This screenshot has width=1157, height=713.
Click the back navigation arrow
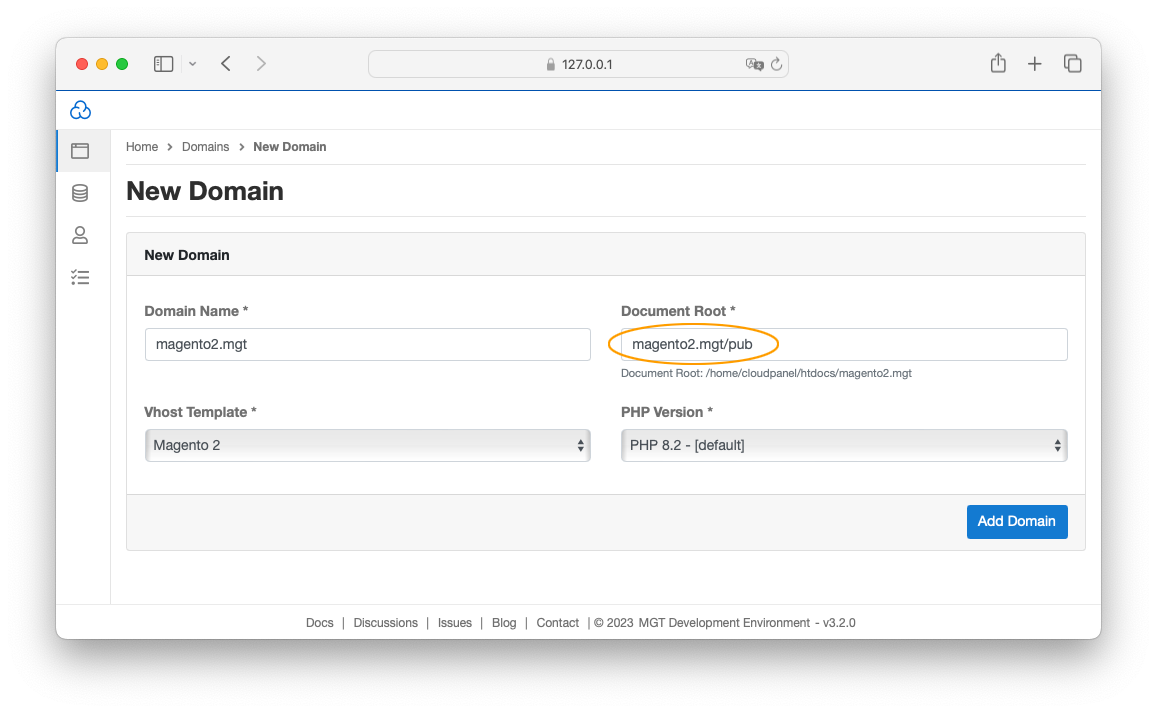(x=225, y=63)
